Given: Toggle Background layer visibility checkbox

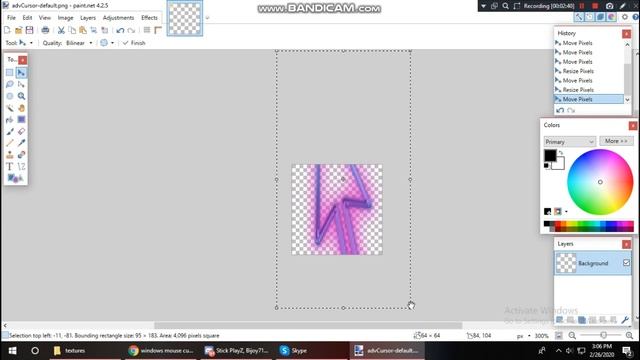Looking at the screenshot, I should [626, 263].
